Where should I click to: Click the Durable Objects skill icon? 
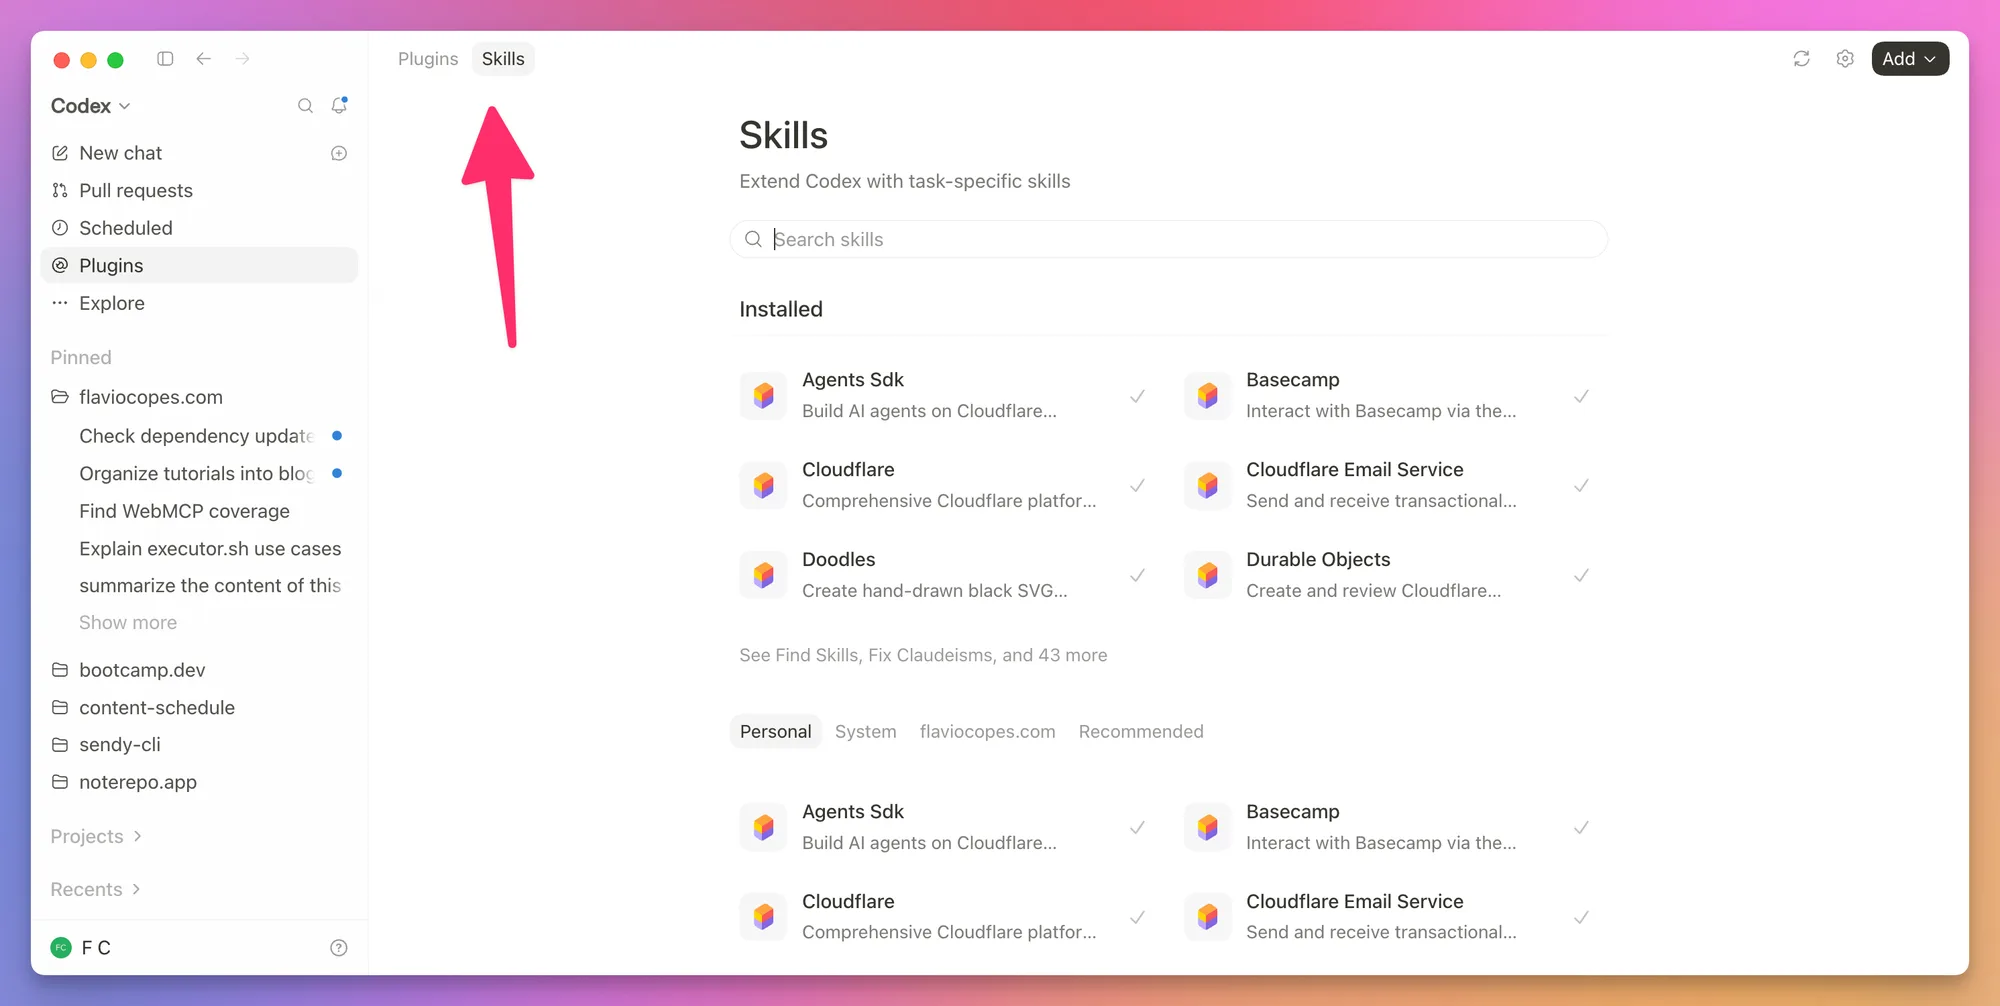(x=1208, y=575)
